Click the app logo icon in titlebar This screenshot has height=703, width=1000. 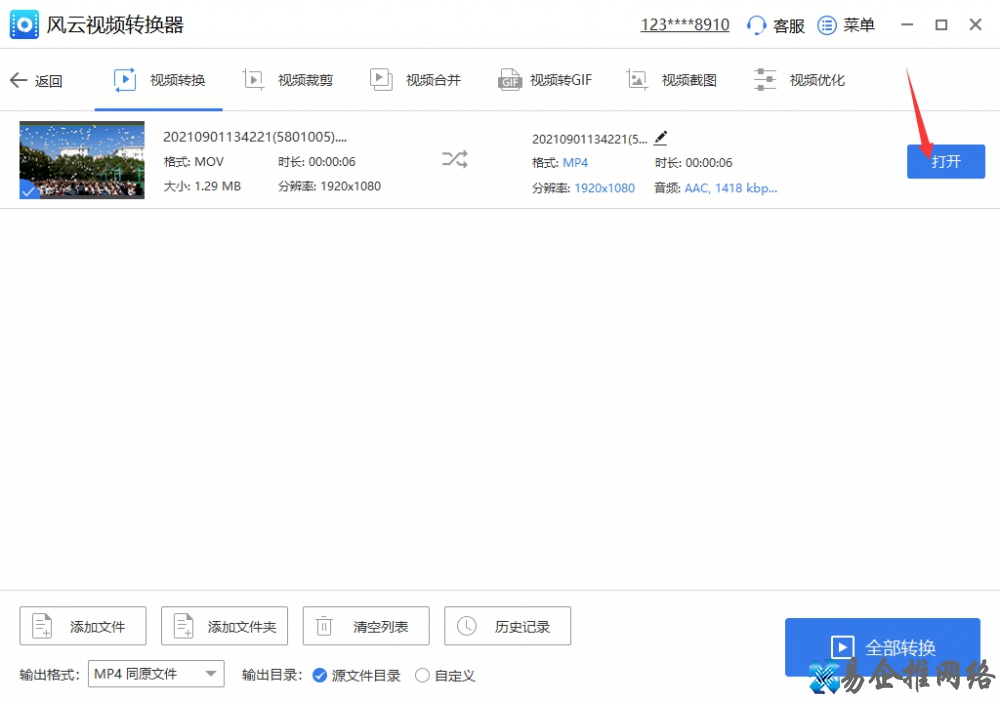[23, 24]
